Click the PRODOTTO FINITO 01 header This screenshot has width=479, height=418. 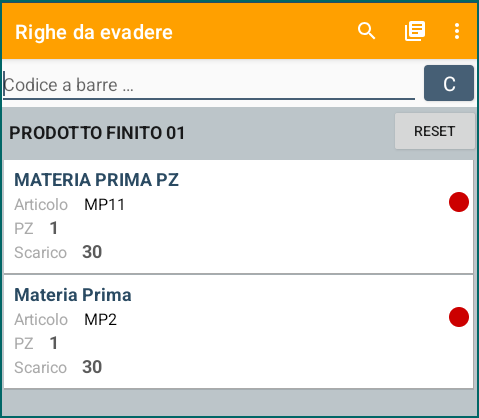tap(97, 133)
